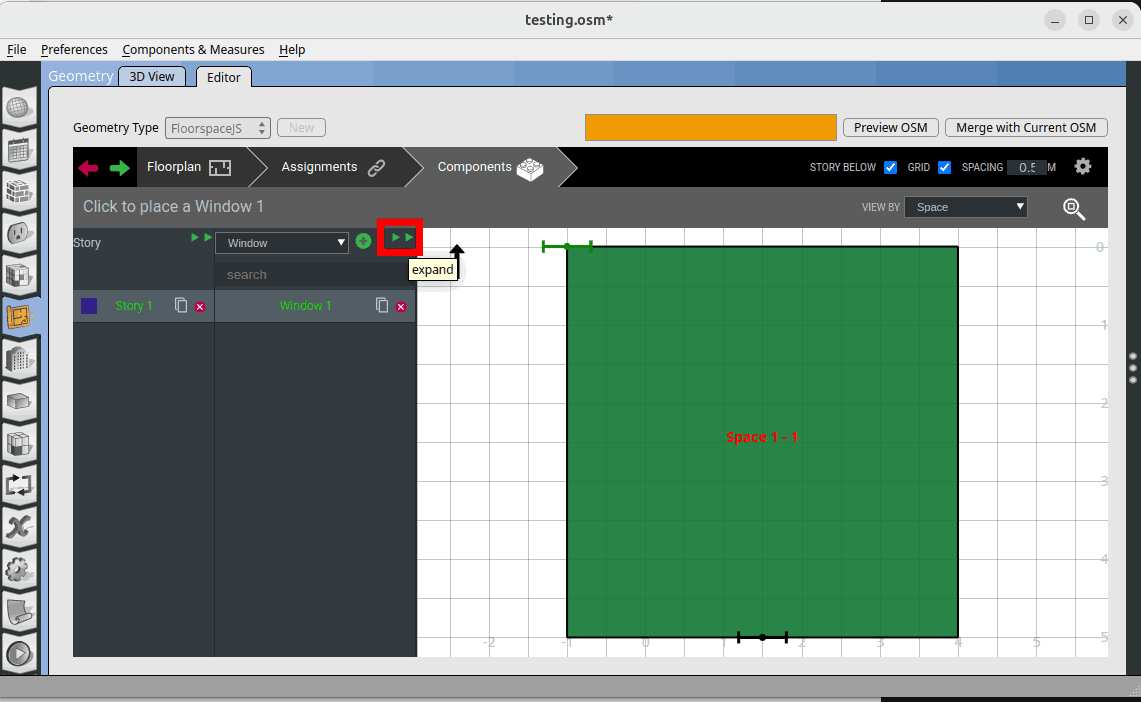Delete Window 1 with red X

[x=401, y=306]
